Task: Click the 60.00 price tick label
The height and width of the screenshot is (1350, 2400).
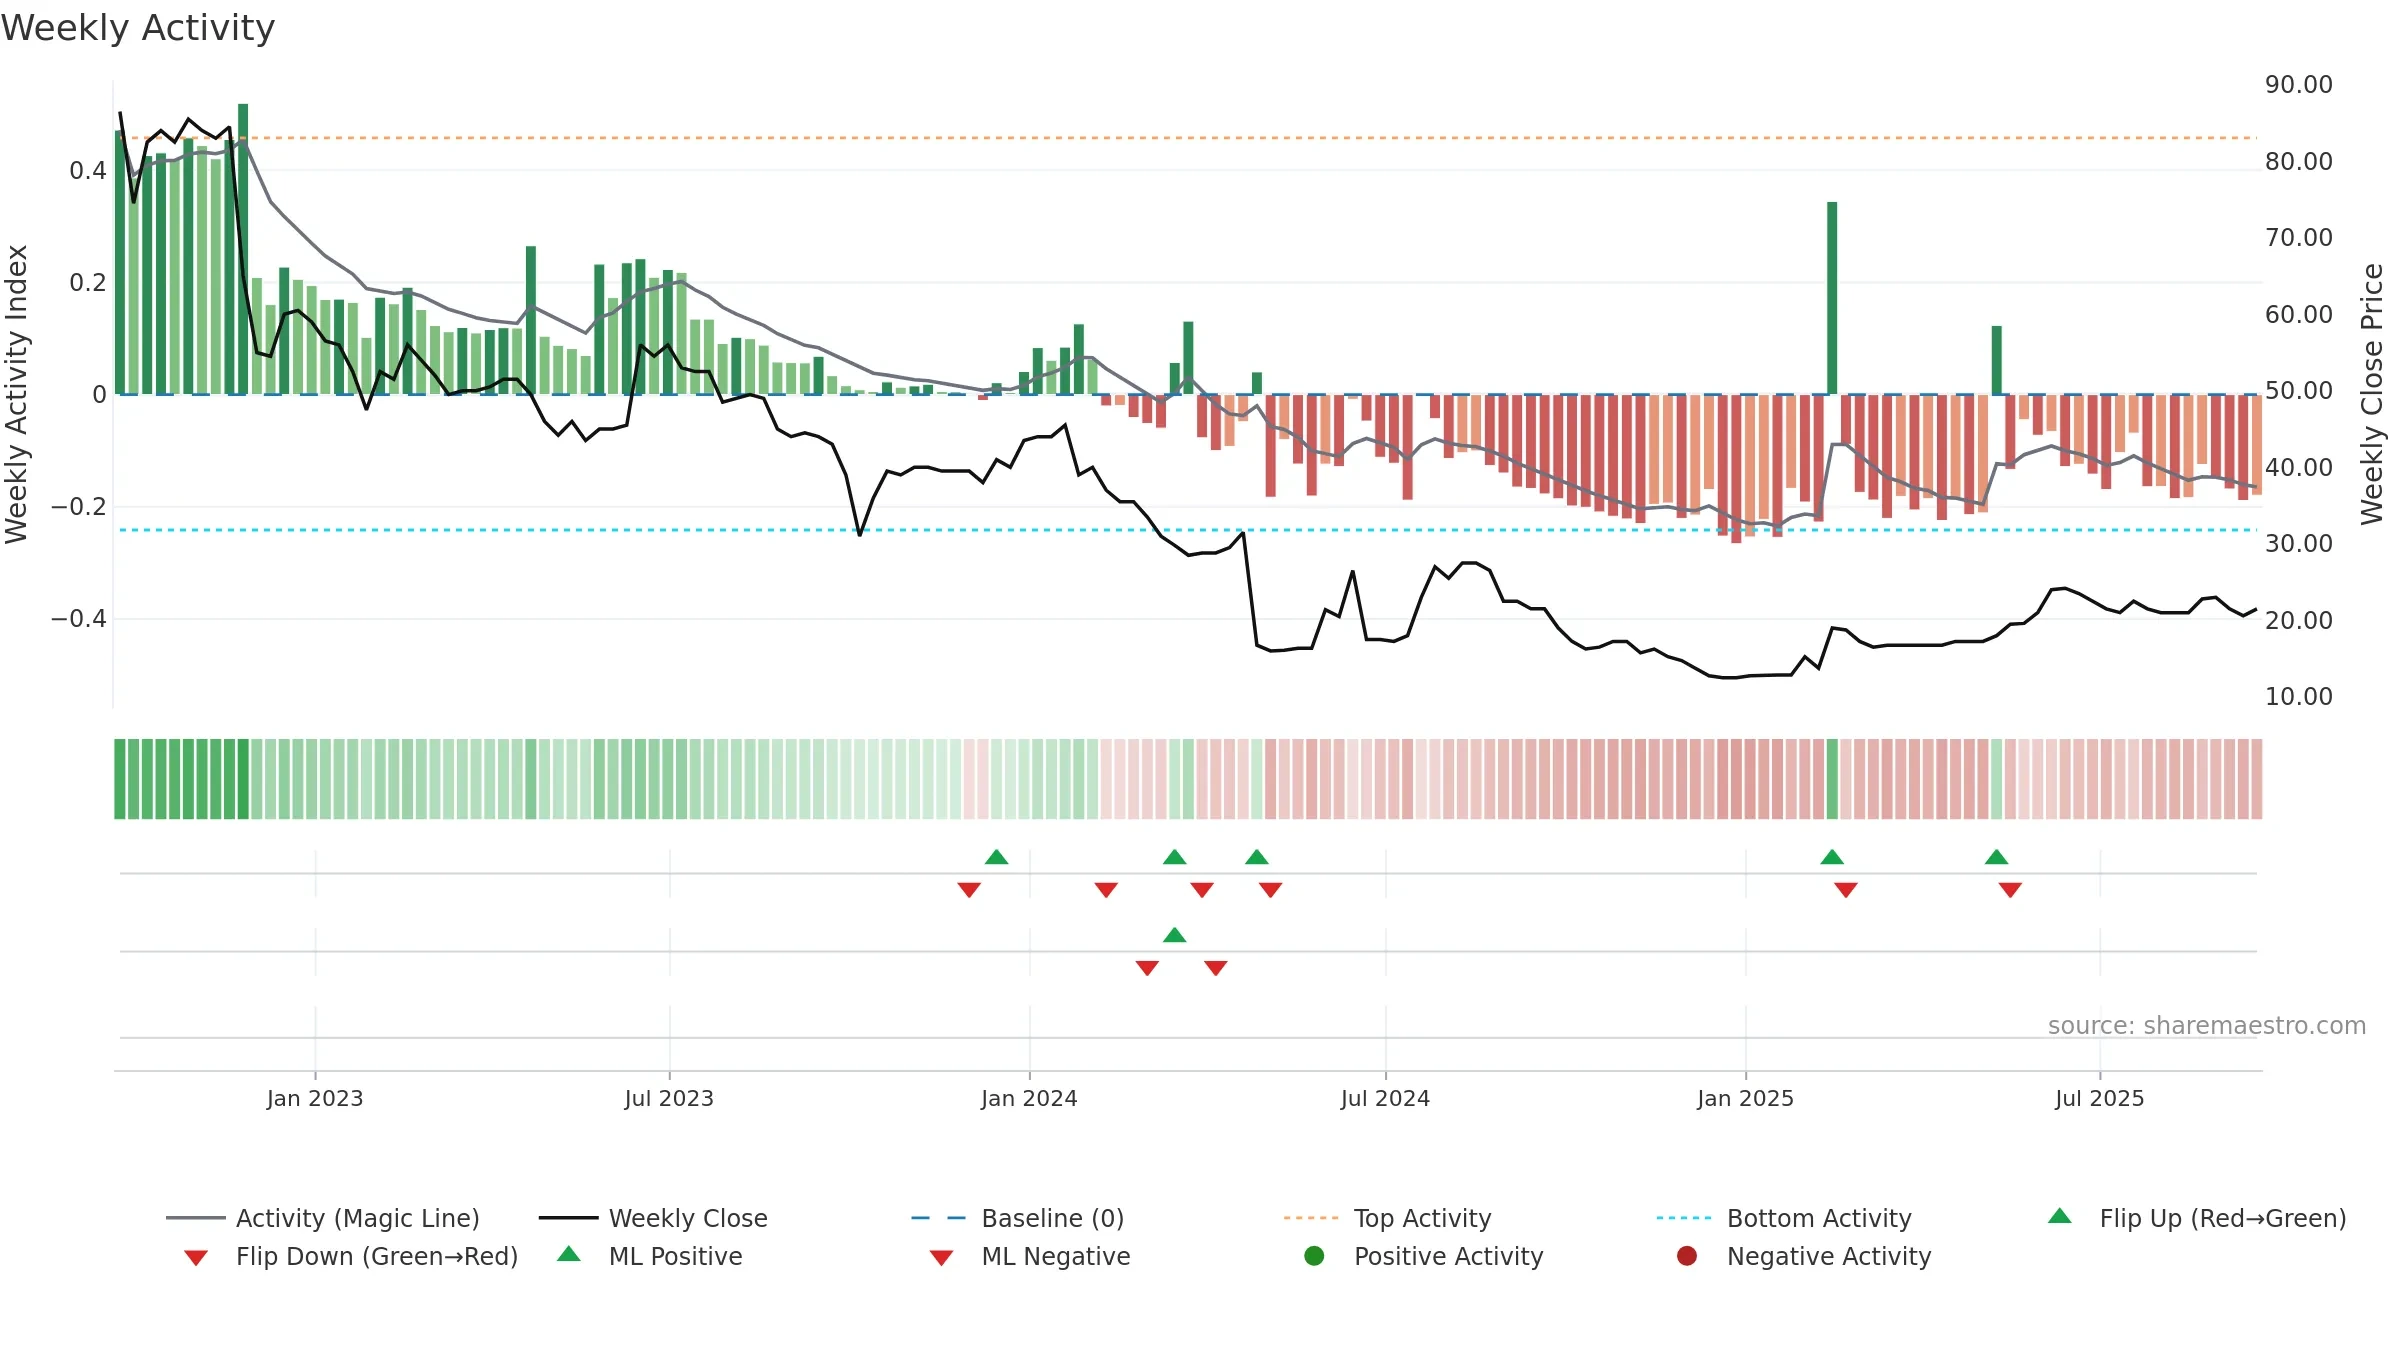Action: tap(2299, 314)
